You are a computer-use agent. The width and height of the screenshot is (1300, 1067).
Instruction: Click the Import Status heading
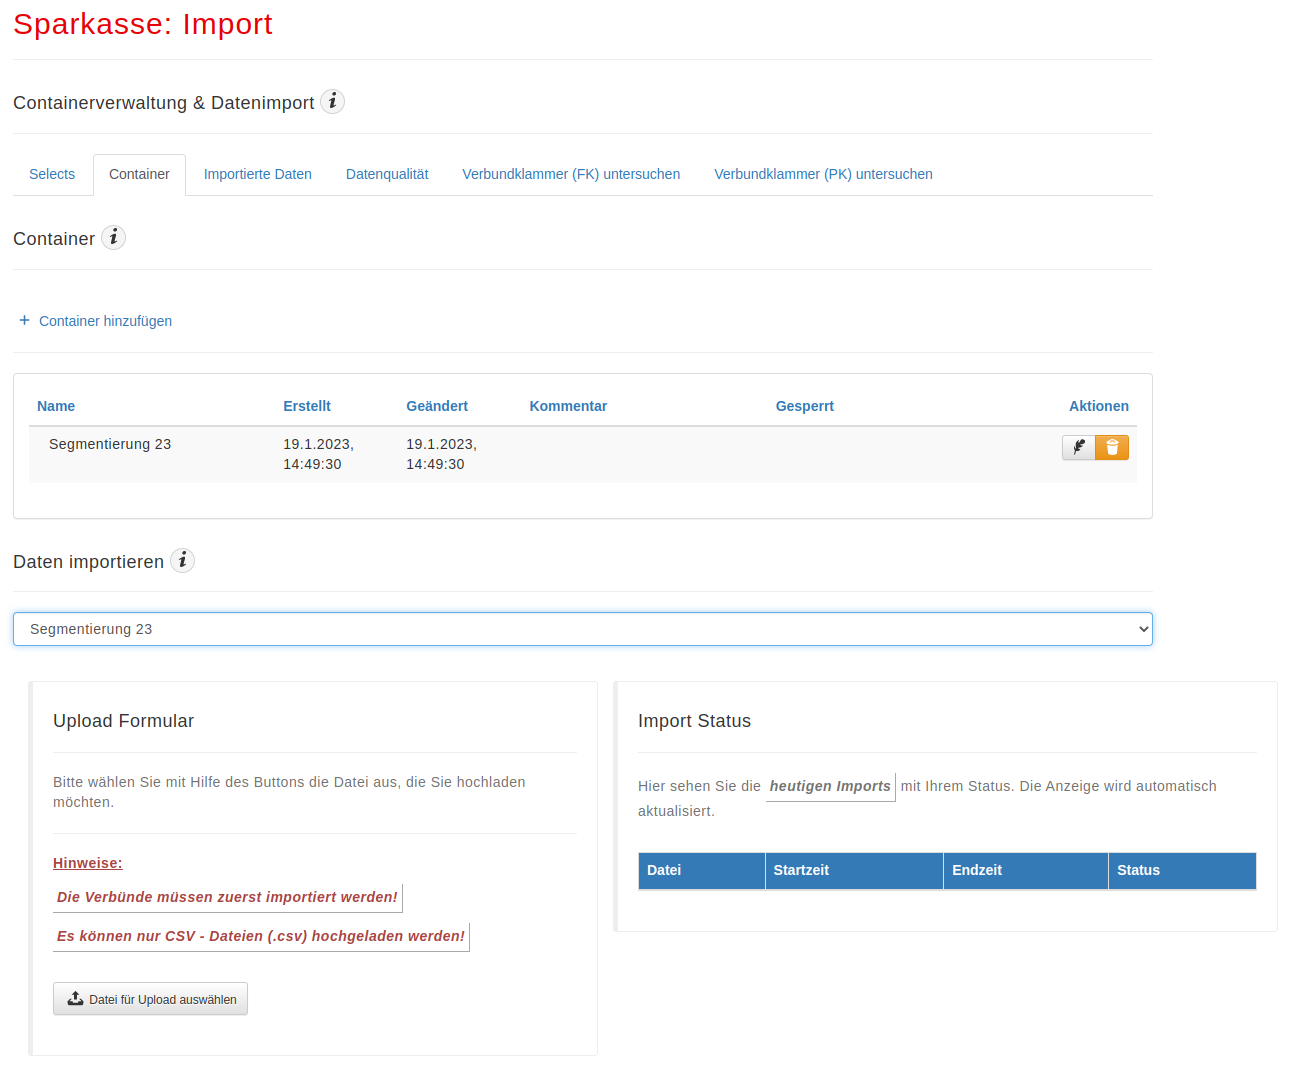(x=694, y=721)
